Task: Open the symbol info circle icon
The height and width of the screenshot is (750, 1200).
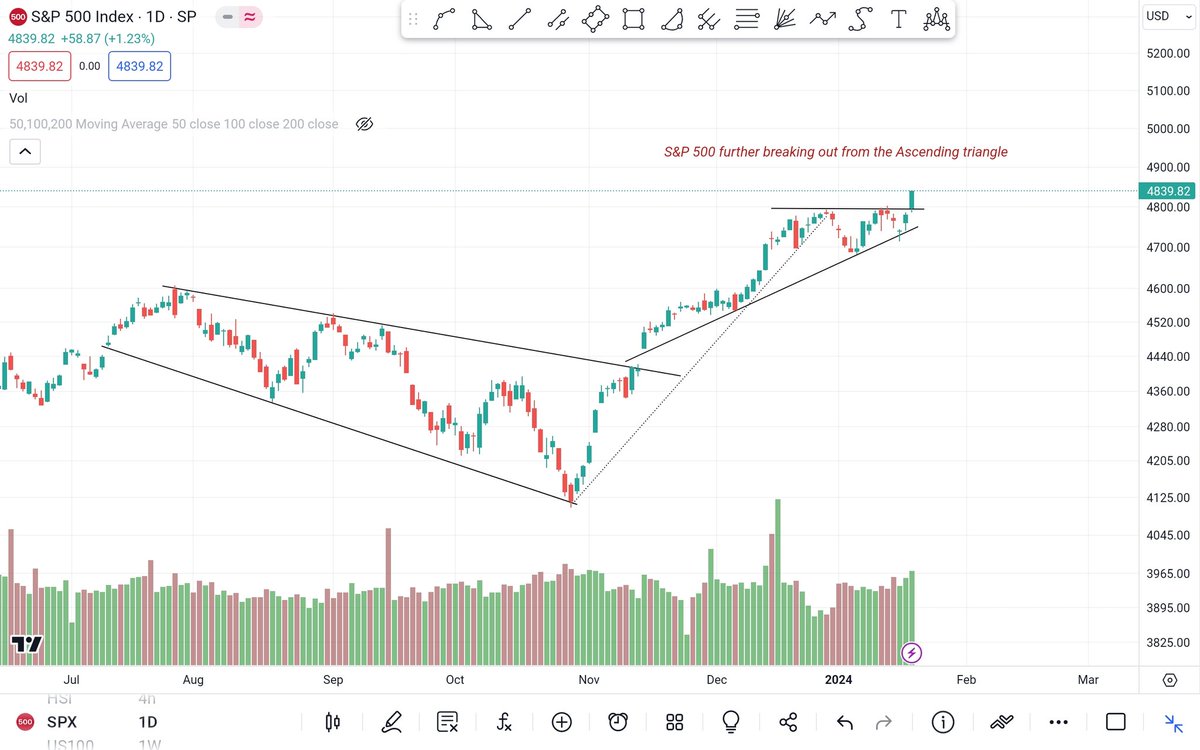Action: pos(942,722)
